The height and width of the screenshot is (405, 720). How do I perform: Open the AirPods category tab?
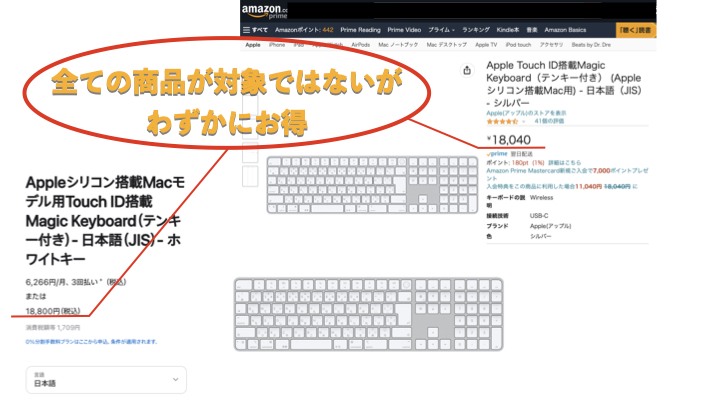coord(360,45)
